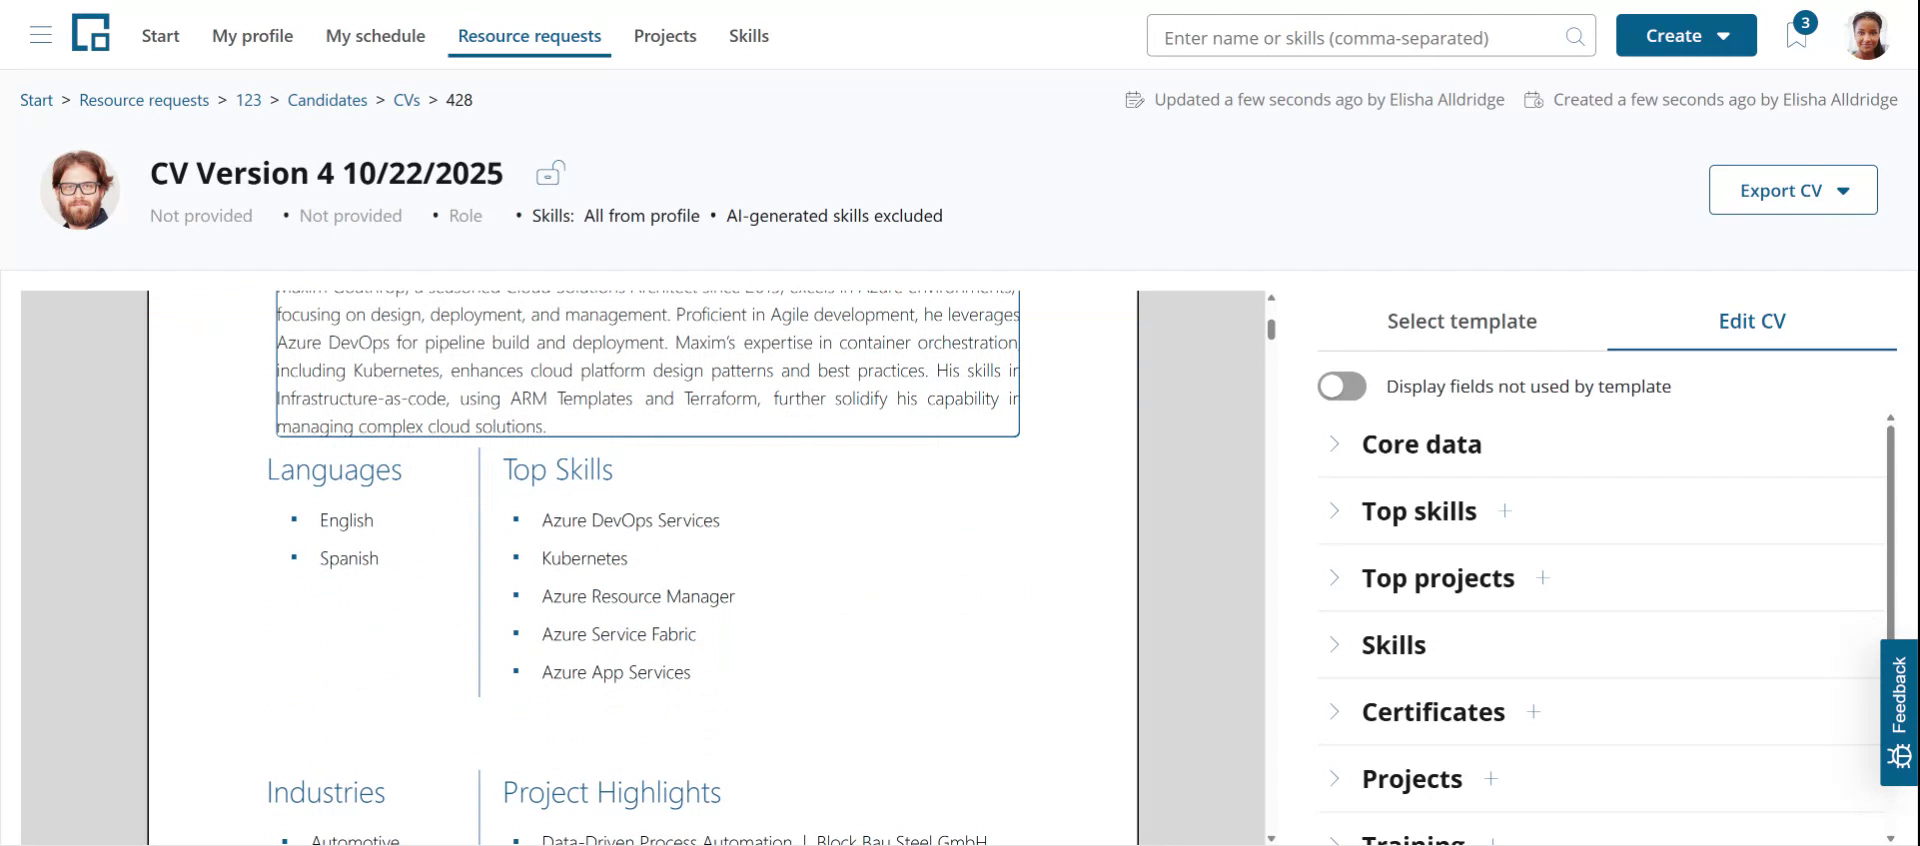The height and width of the screenshot is (846, 1920).
Task: Add a project with plus icon
Action: [x=1491, y=779]
